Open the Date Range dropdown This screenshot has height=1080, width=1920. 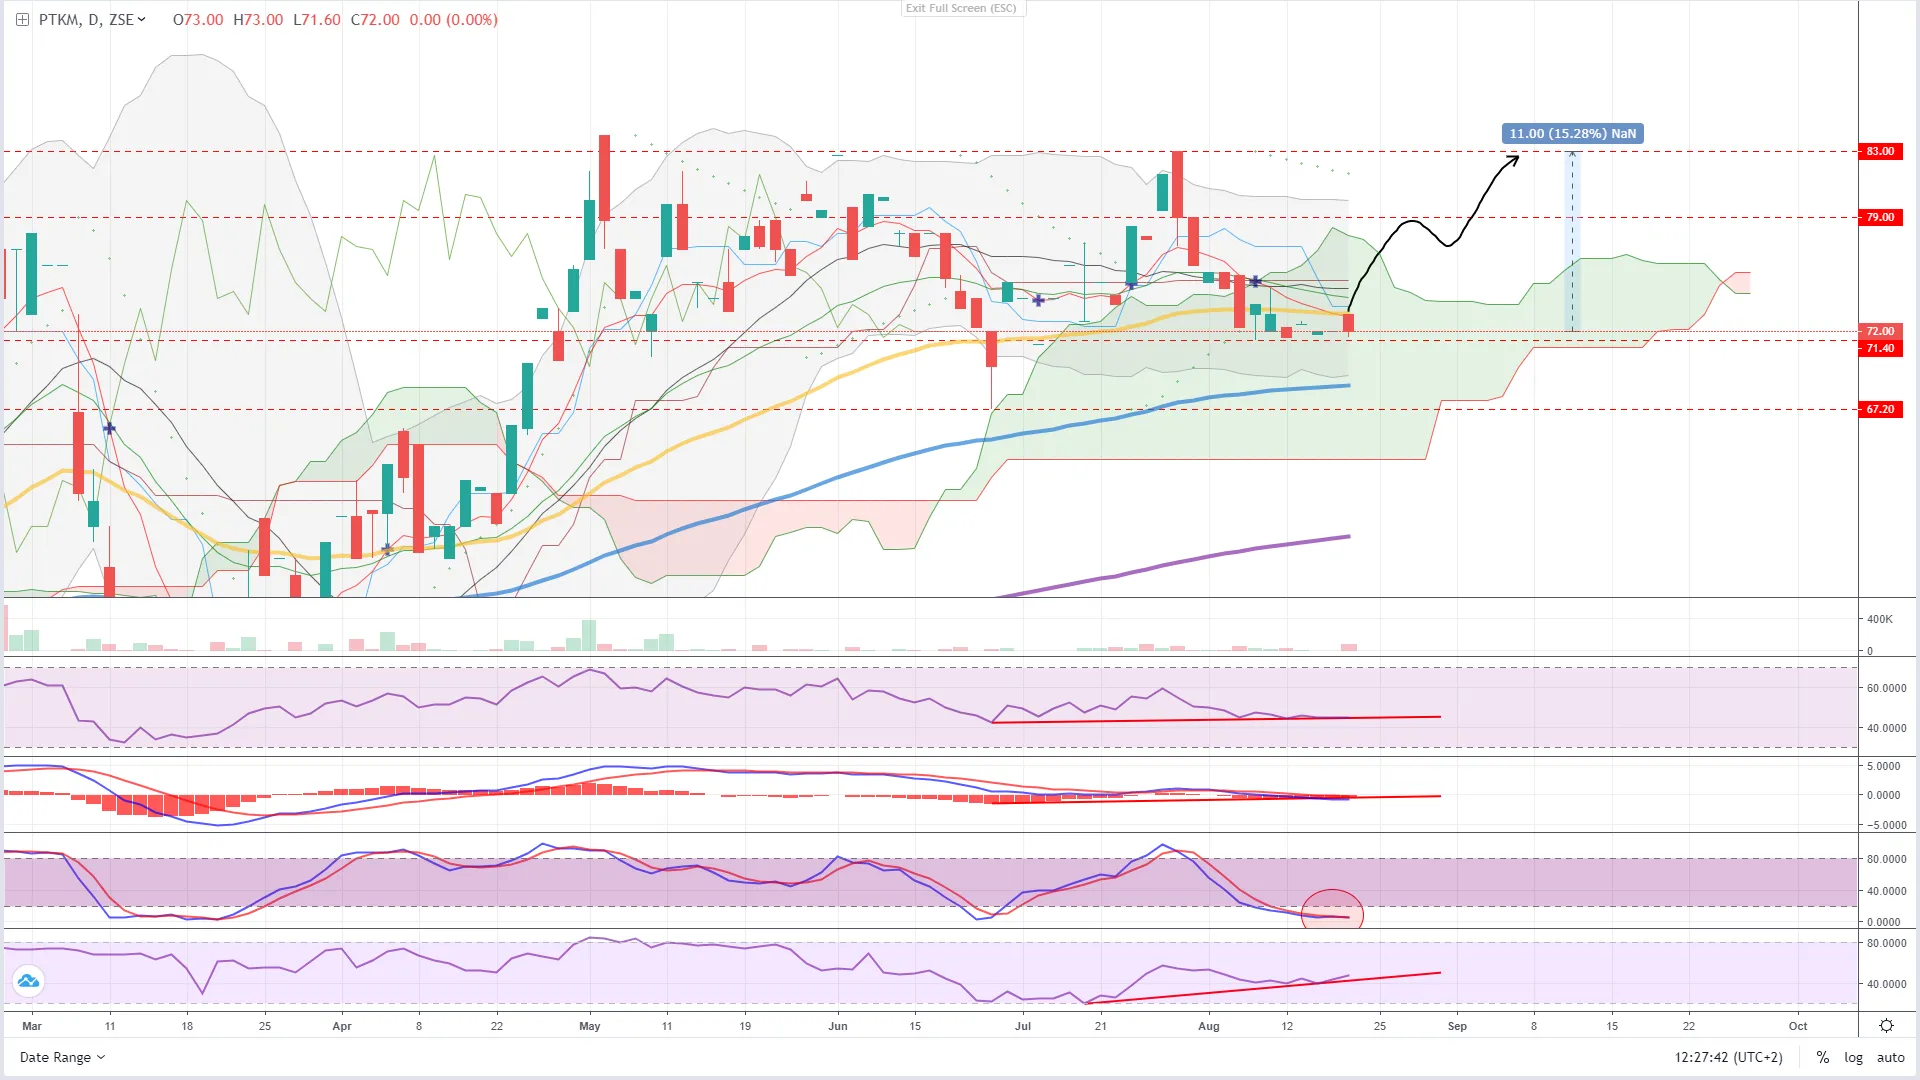point(62,1057)
